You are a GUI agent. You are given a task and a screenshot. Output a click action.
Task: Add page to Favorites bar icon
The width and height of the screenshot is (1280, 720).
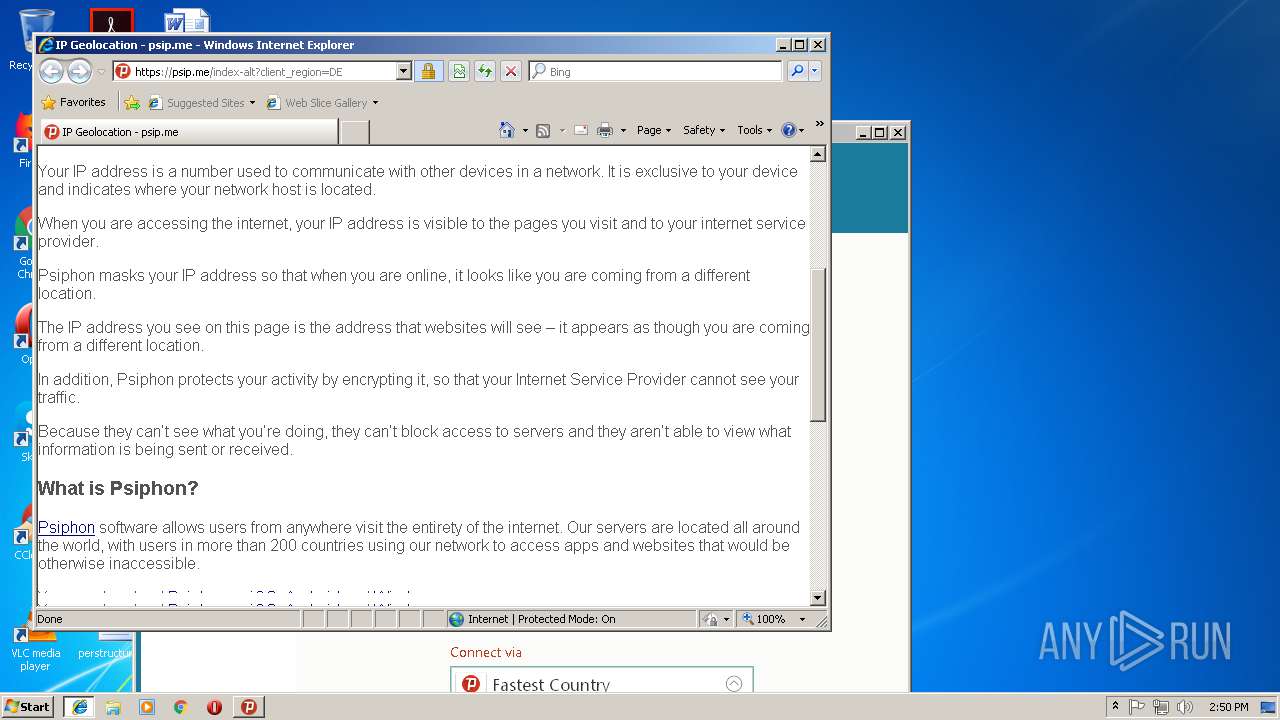pyautogui.click(x=132, y=102)
